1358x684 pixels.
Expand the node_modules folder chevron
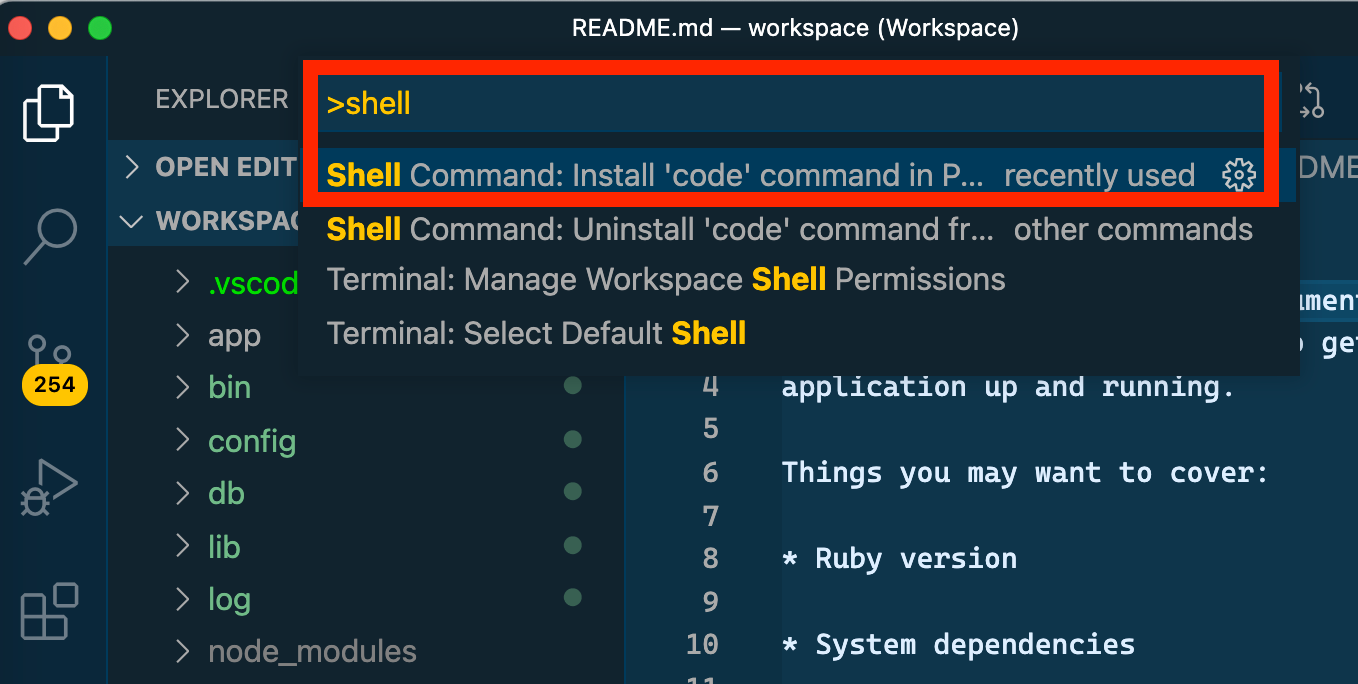tap(182, 652)
